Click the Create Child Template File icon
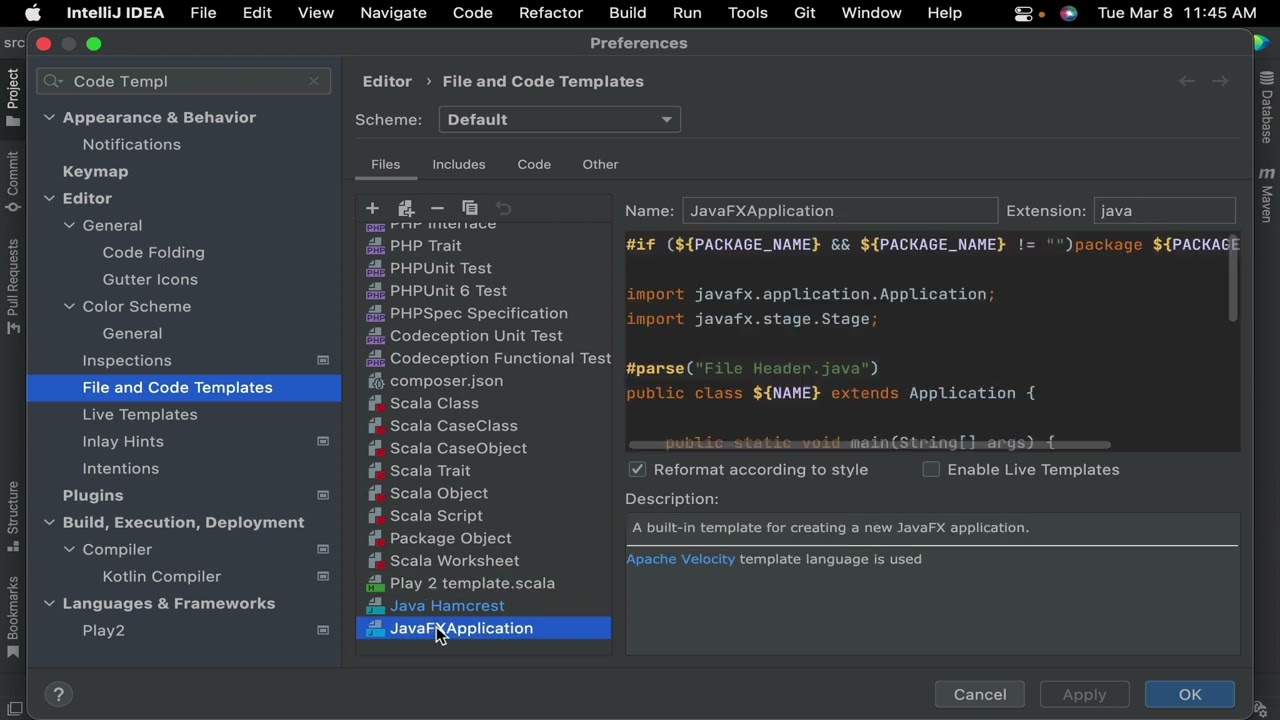This screenshot has width=1280, height=720. [x=405, y=208]
